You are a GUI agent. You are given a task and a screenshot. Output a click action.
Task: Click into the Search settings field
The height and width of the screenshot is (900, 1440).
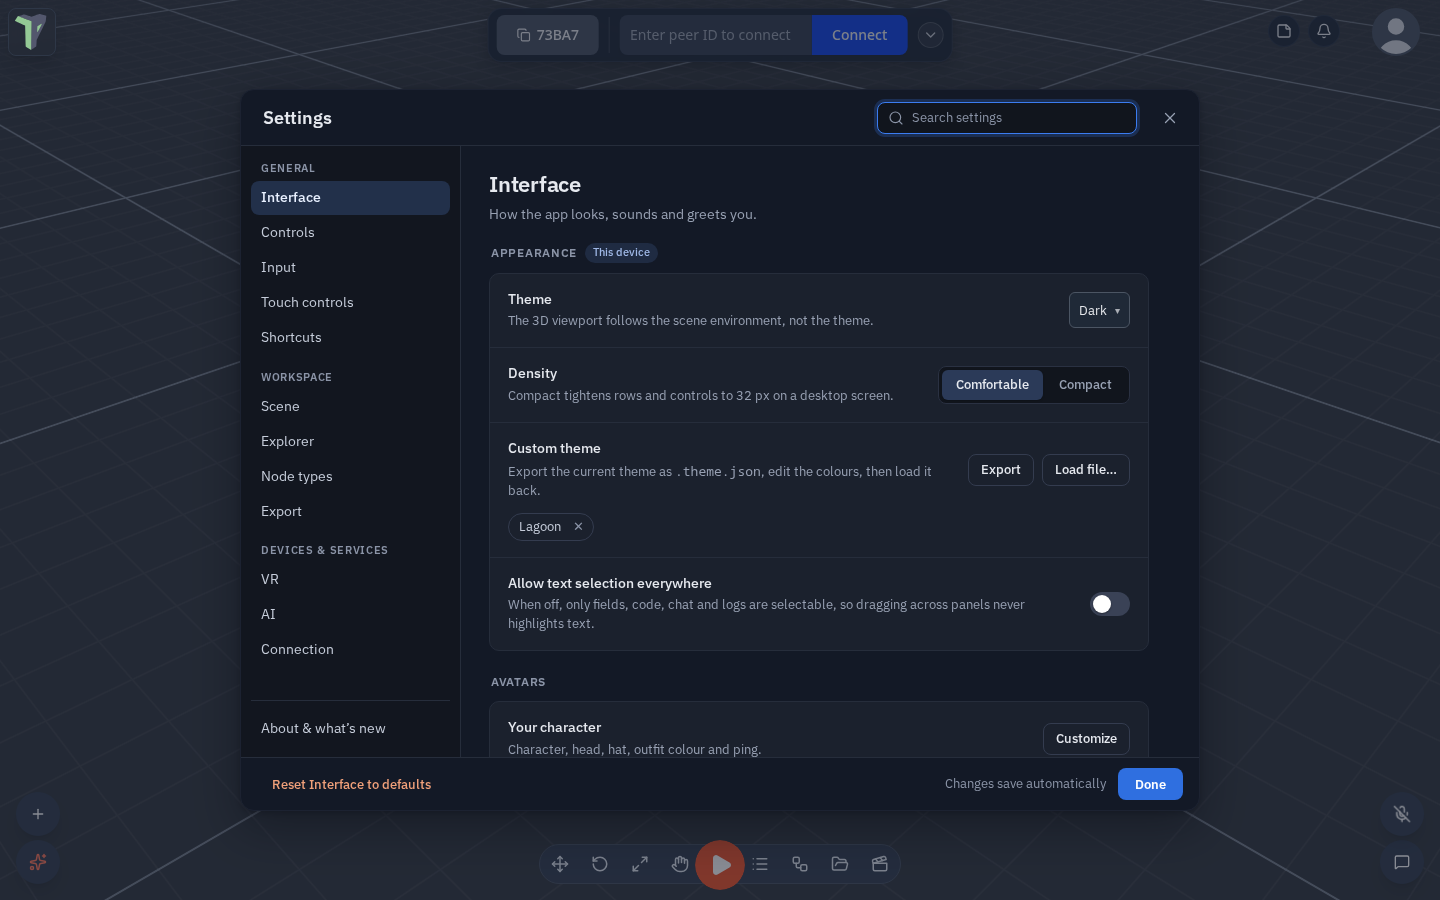(1007, 118)
